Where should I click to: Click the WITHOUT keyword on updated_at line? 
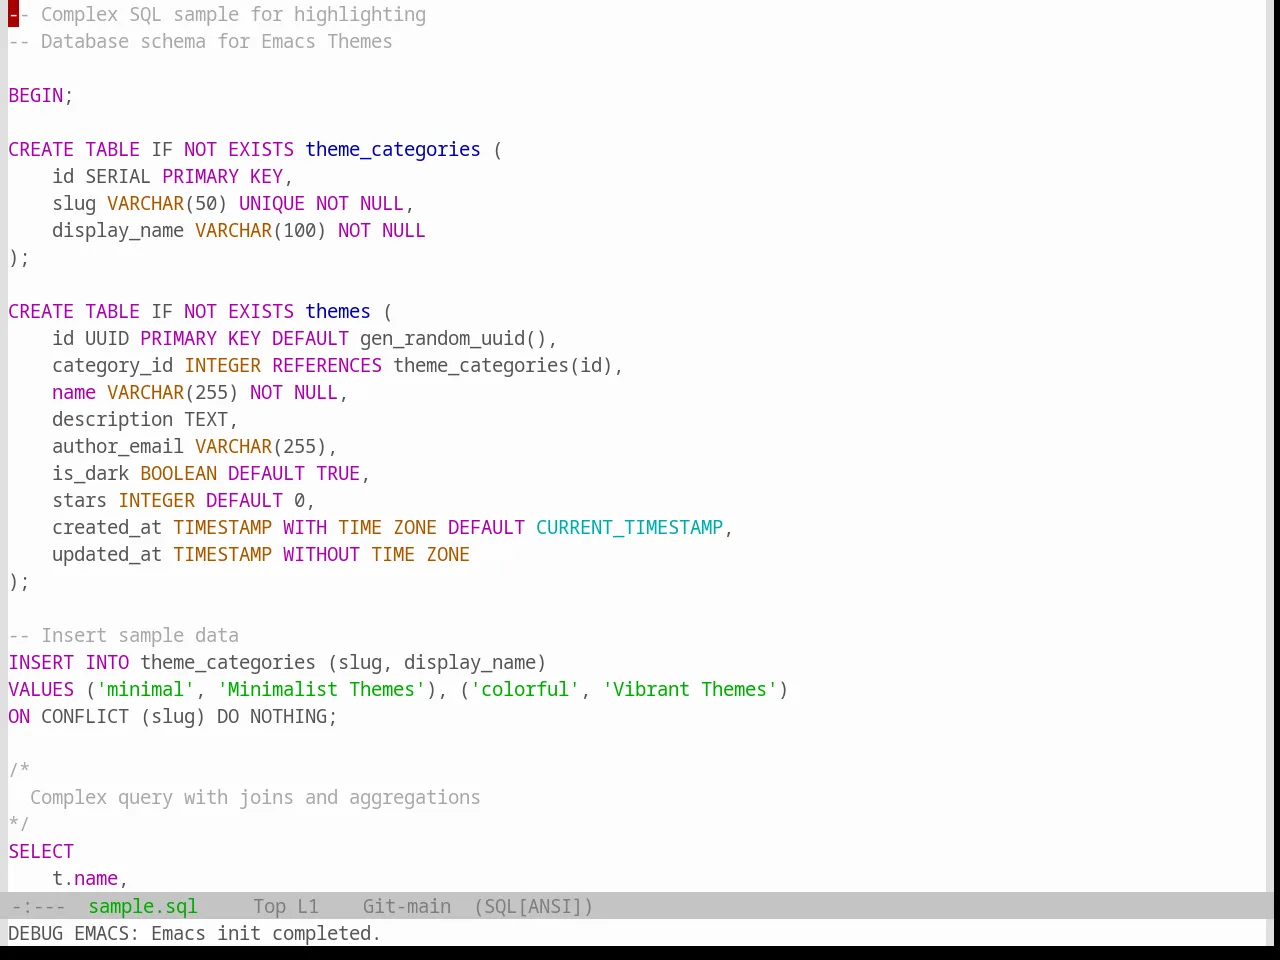click(x=321, y=554)
